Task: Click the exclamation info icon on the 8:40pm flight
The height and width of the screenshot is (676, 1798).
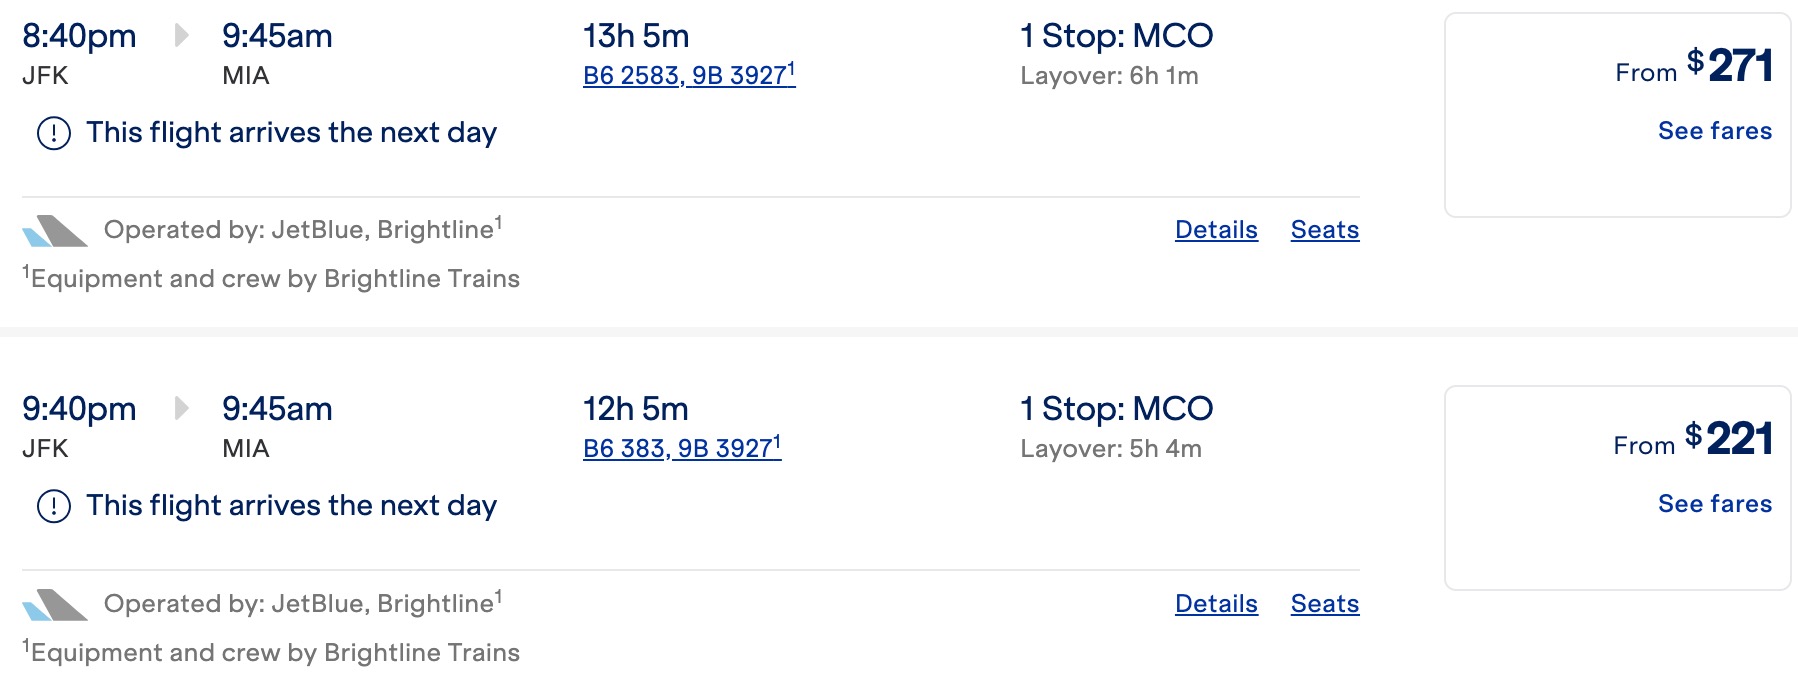Action: 54,133
